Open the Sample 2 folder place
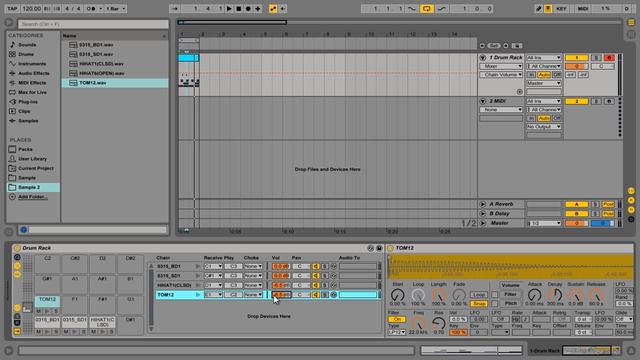The height and width of the screenshot is (360, 640). [33, 187]
